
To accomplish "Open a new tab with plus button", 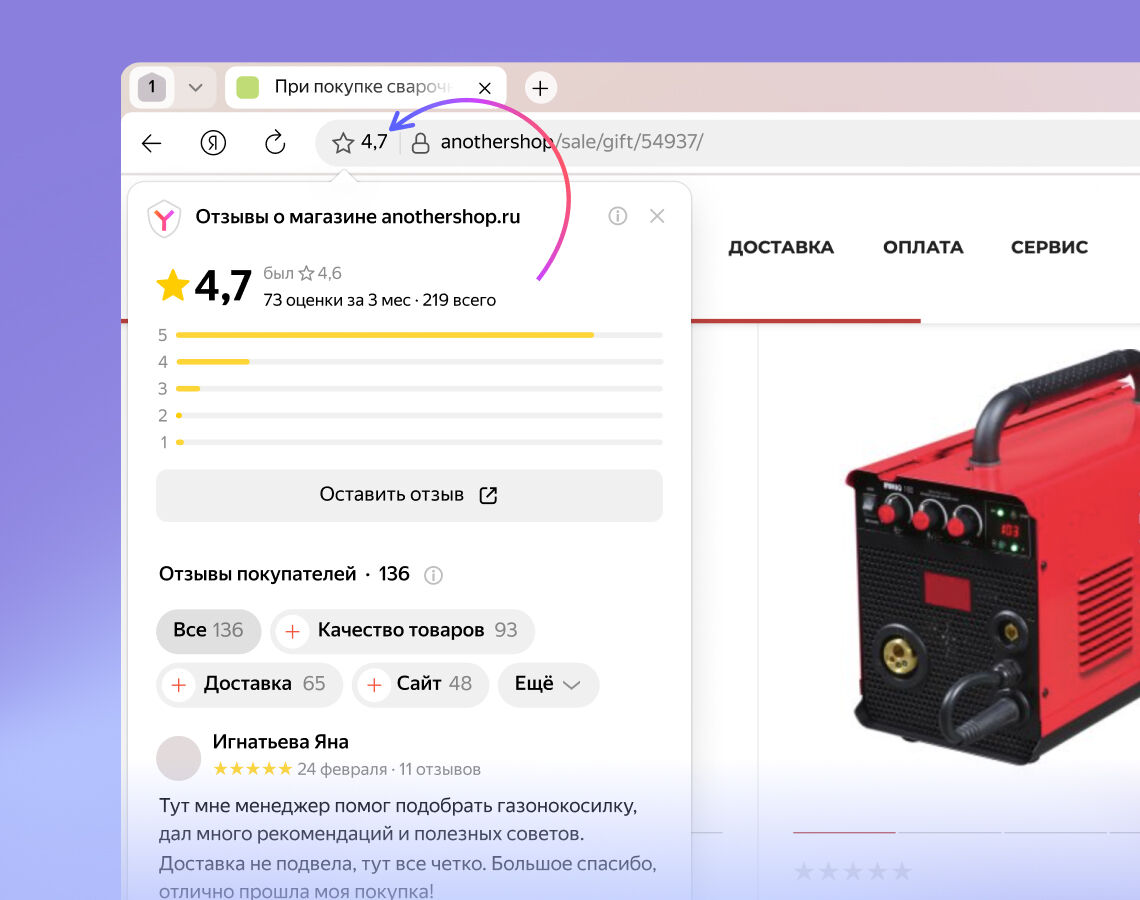I will [x=540, y=88].
